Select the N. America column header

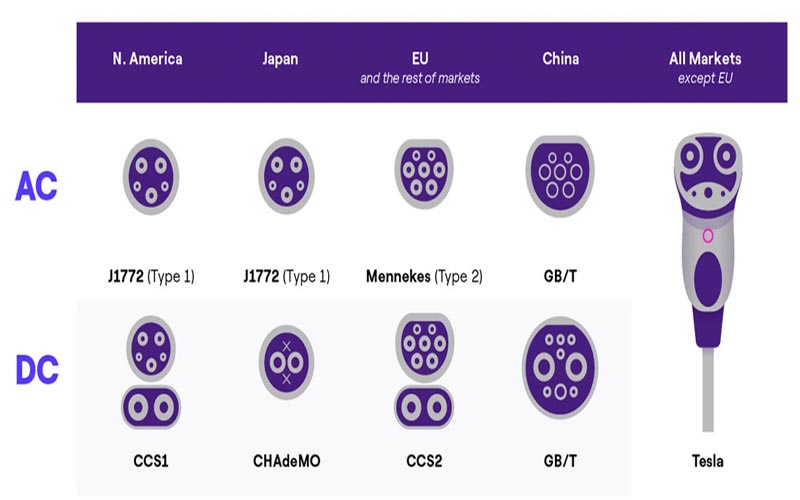tap(147, 59)
